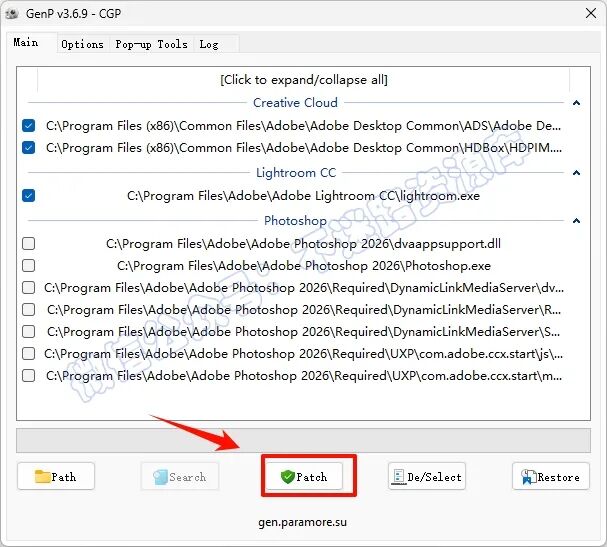Image resolution: width=607 pixels, height=547 pixels.
Task: Click the green shield Patch icon
Action: 288,477
